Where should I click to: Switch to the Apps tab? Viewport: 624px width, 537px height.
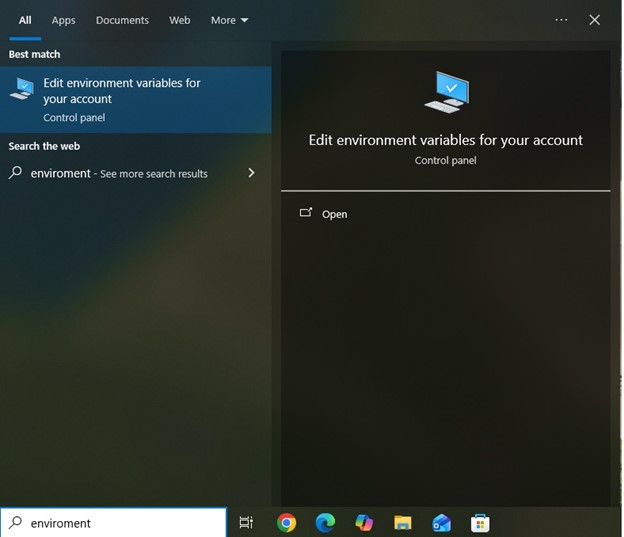(63, 20)
